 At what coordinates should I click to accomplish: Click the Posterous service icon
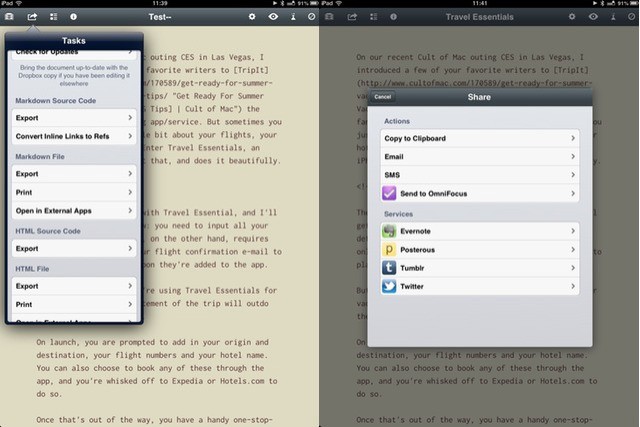click(x=390, y=249)
